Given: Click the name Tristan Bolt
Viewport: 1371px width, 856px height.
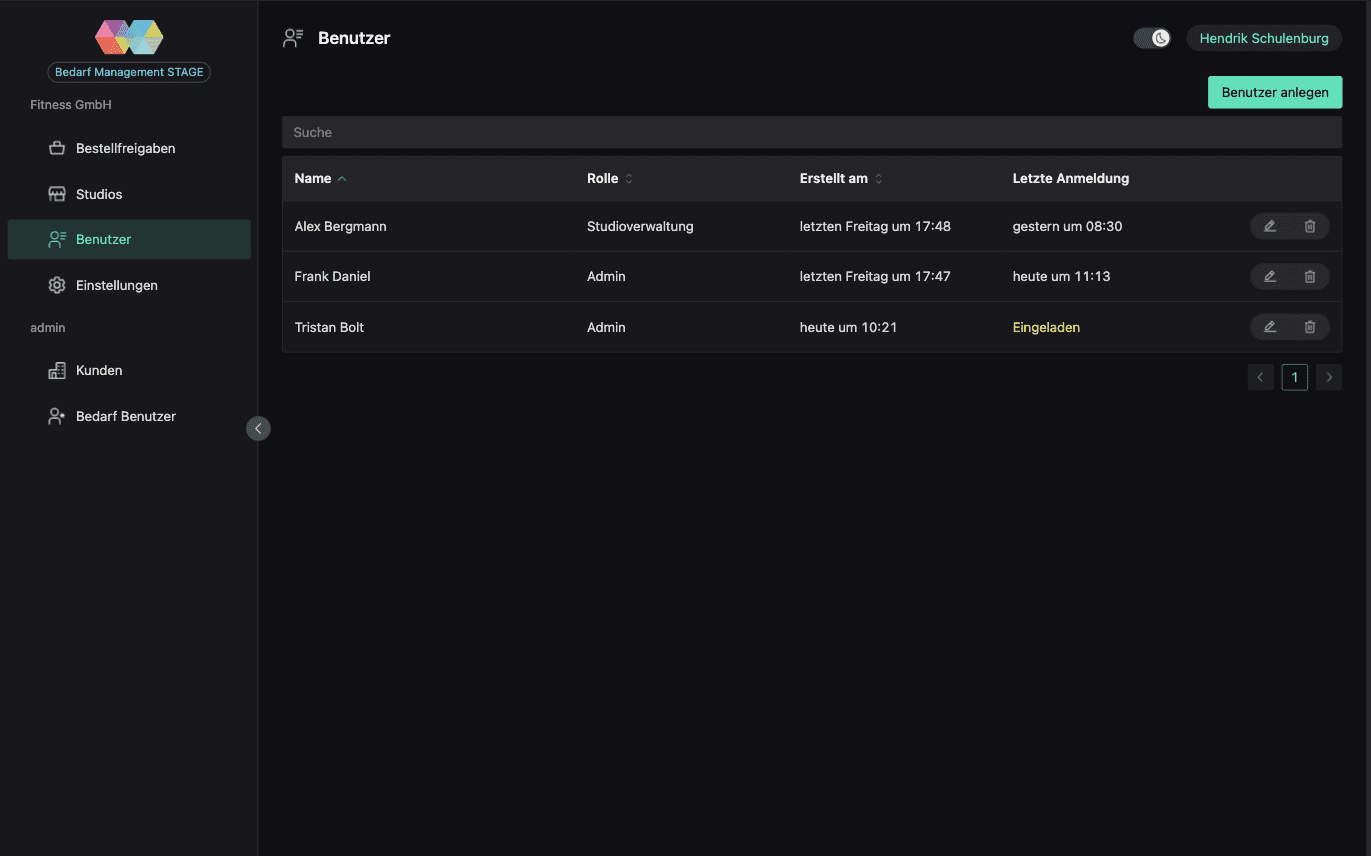Looking at the screenshot, I should tap(329, 327).
